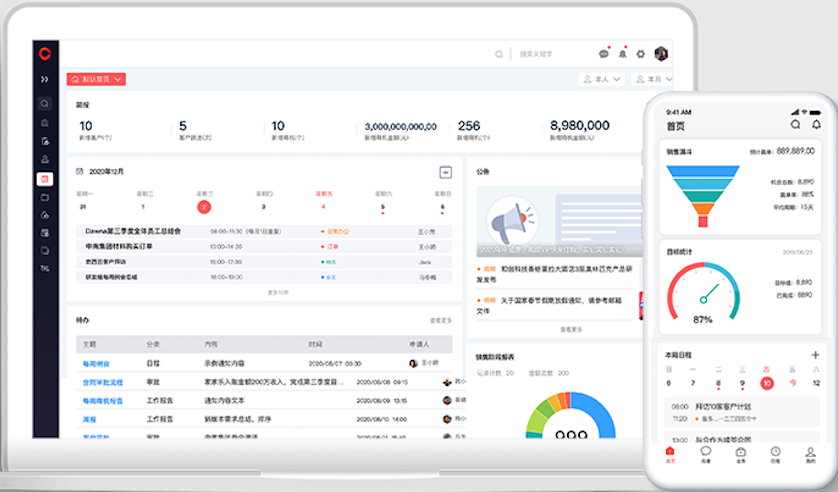838x492 pixels.
Task: Tap bell icon on phone header
Action: [816, 124]
